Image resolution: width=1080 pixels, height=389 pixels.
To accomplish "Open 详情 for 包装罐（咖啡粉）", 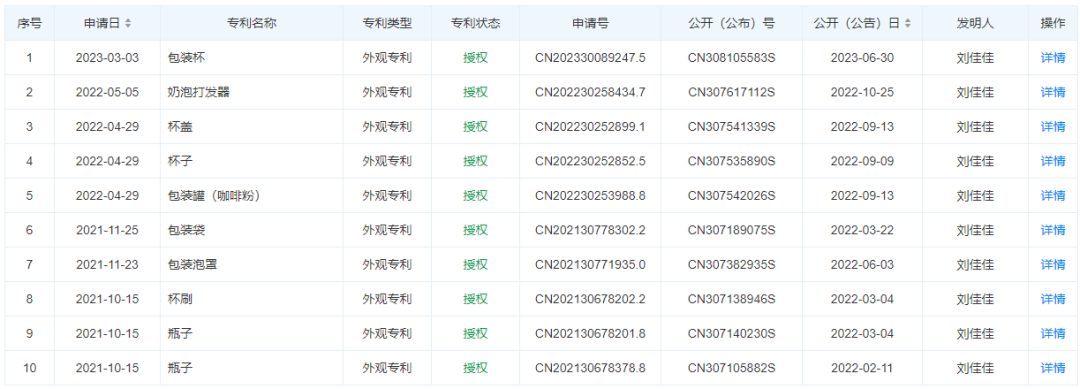I will pos(1052,196).
